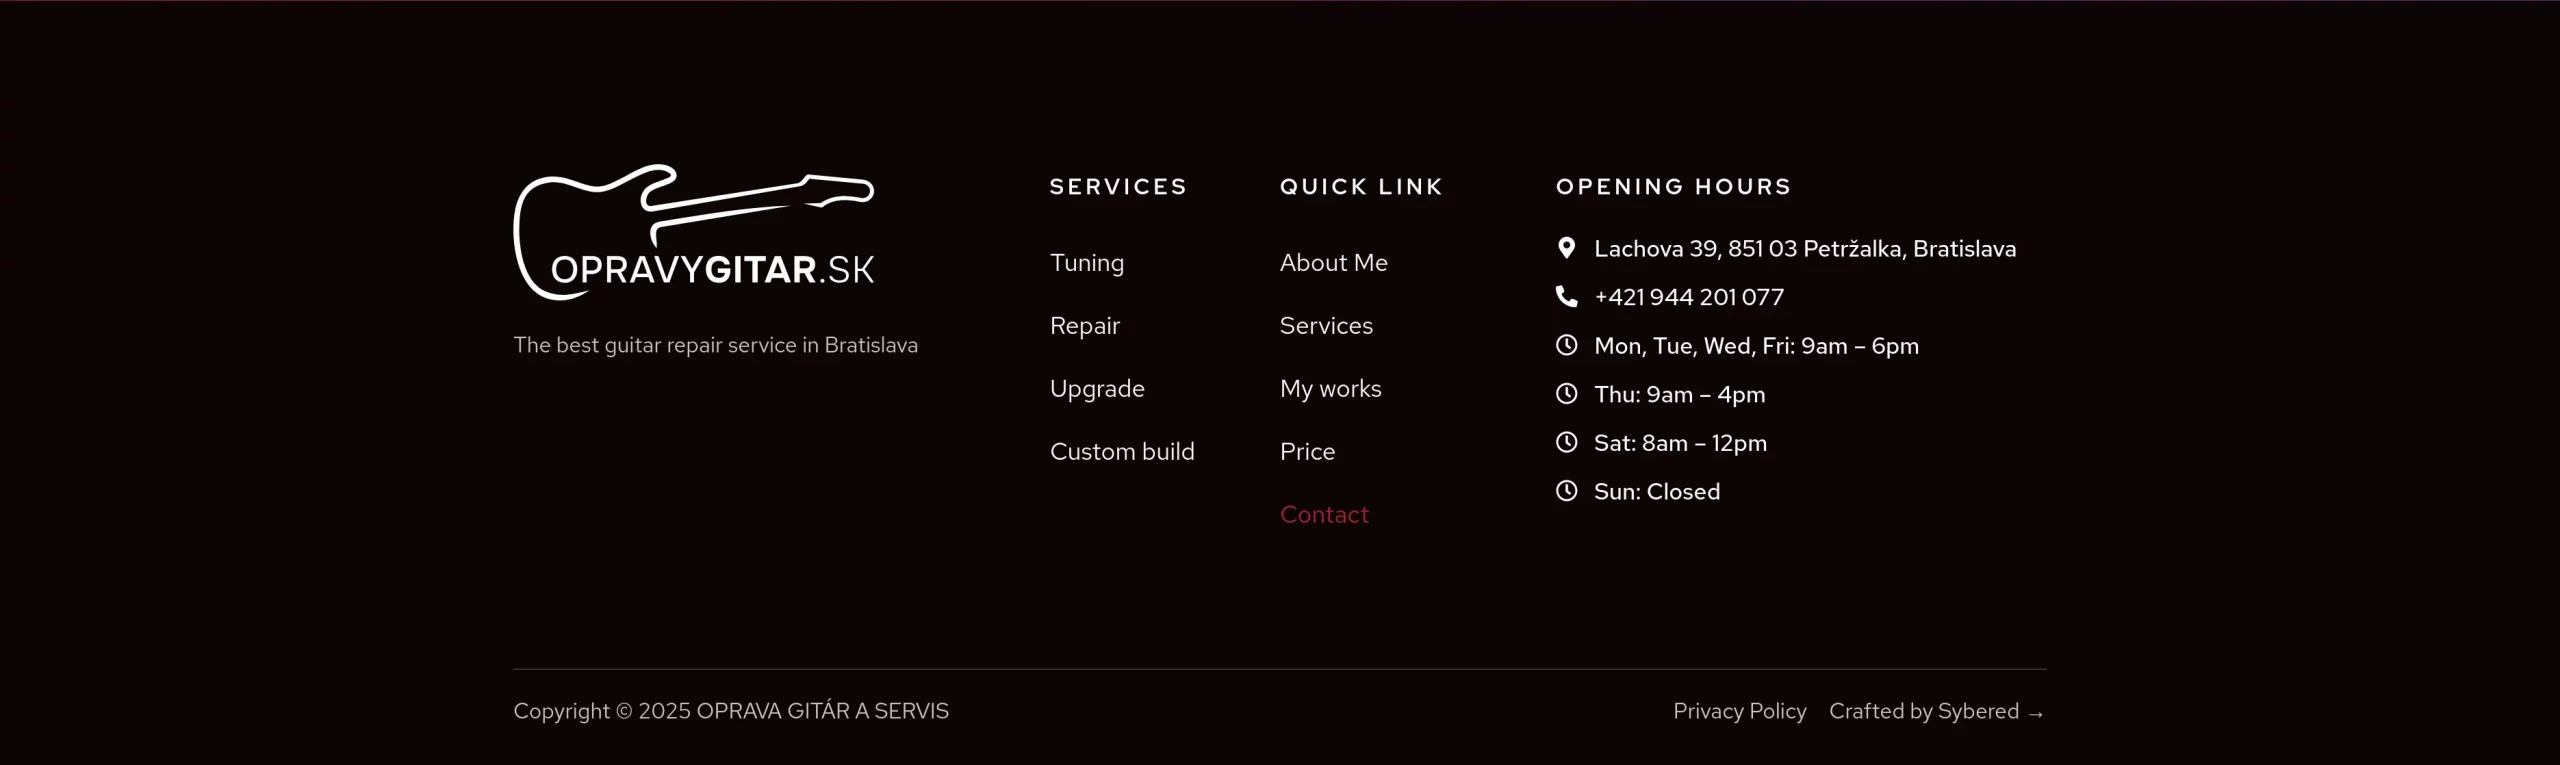View the Price page
Screen dimensions: 2560x765
pos(1307,452)
